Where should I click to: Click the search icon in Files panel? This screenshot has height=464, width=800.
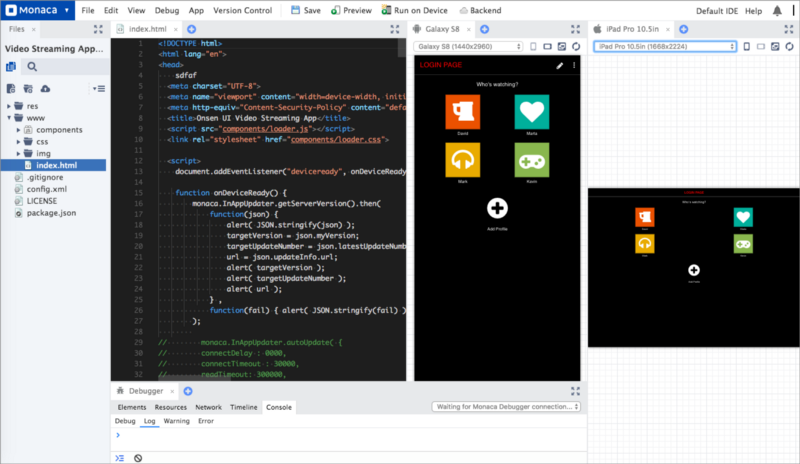32,66
